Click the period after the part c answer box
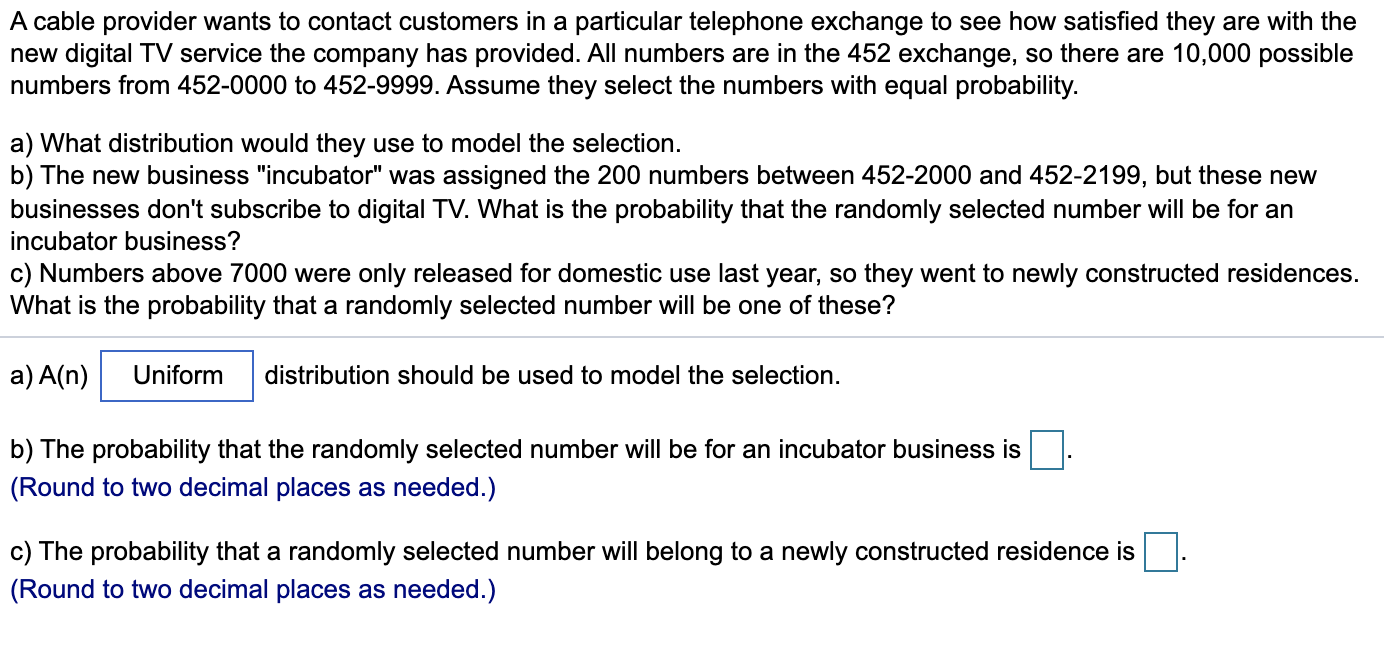The width and height of the screenshot is (1384, 672). 1182,556
